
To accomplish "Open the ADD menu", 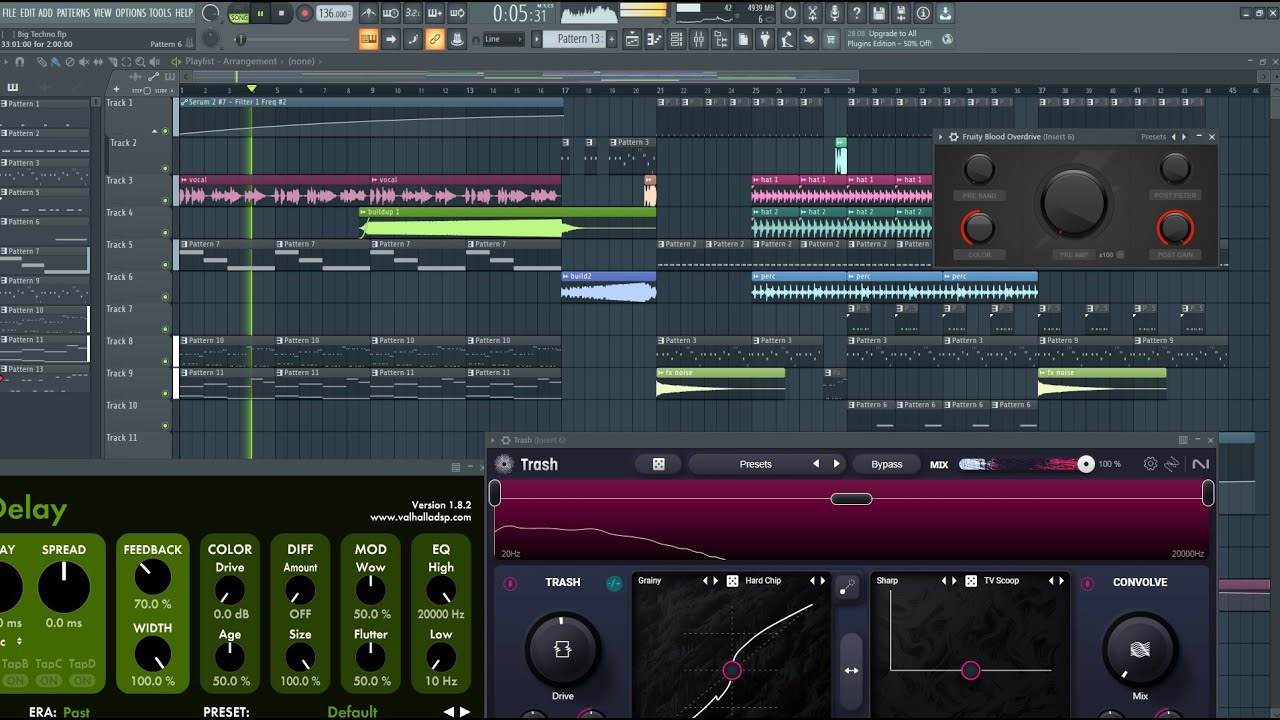I will point(46,13).
